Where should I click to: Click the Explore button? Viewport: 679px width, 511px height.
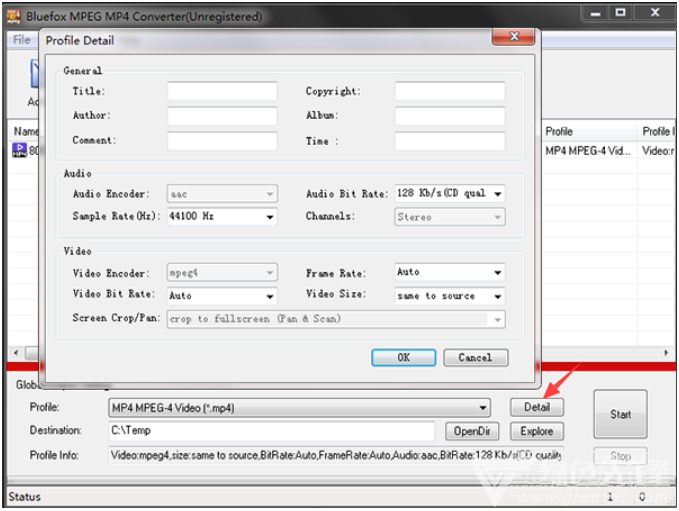pos(537,431)
